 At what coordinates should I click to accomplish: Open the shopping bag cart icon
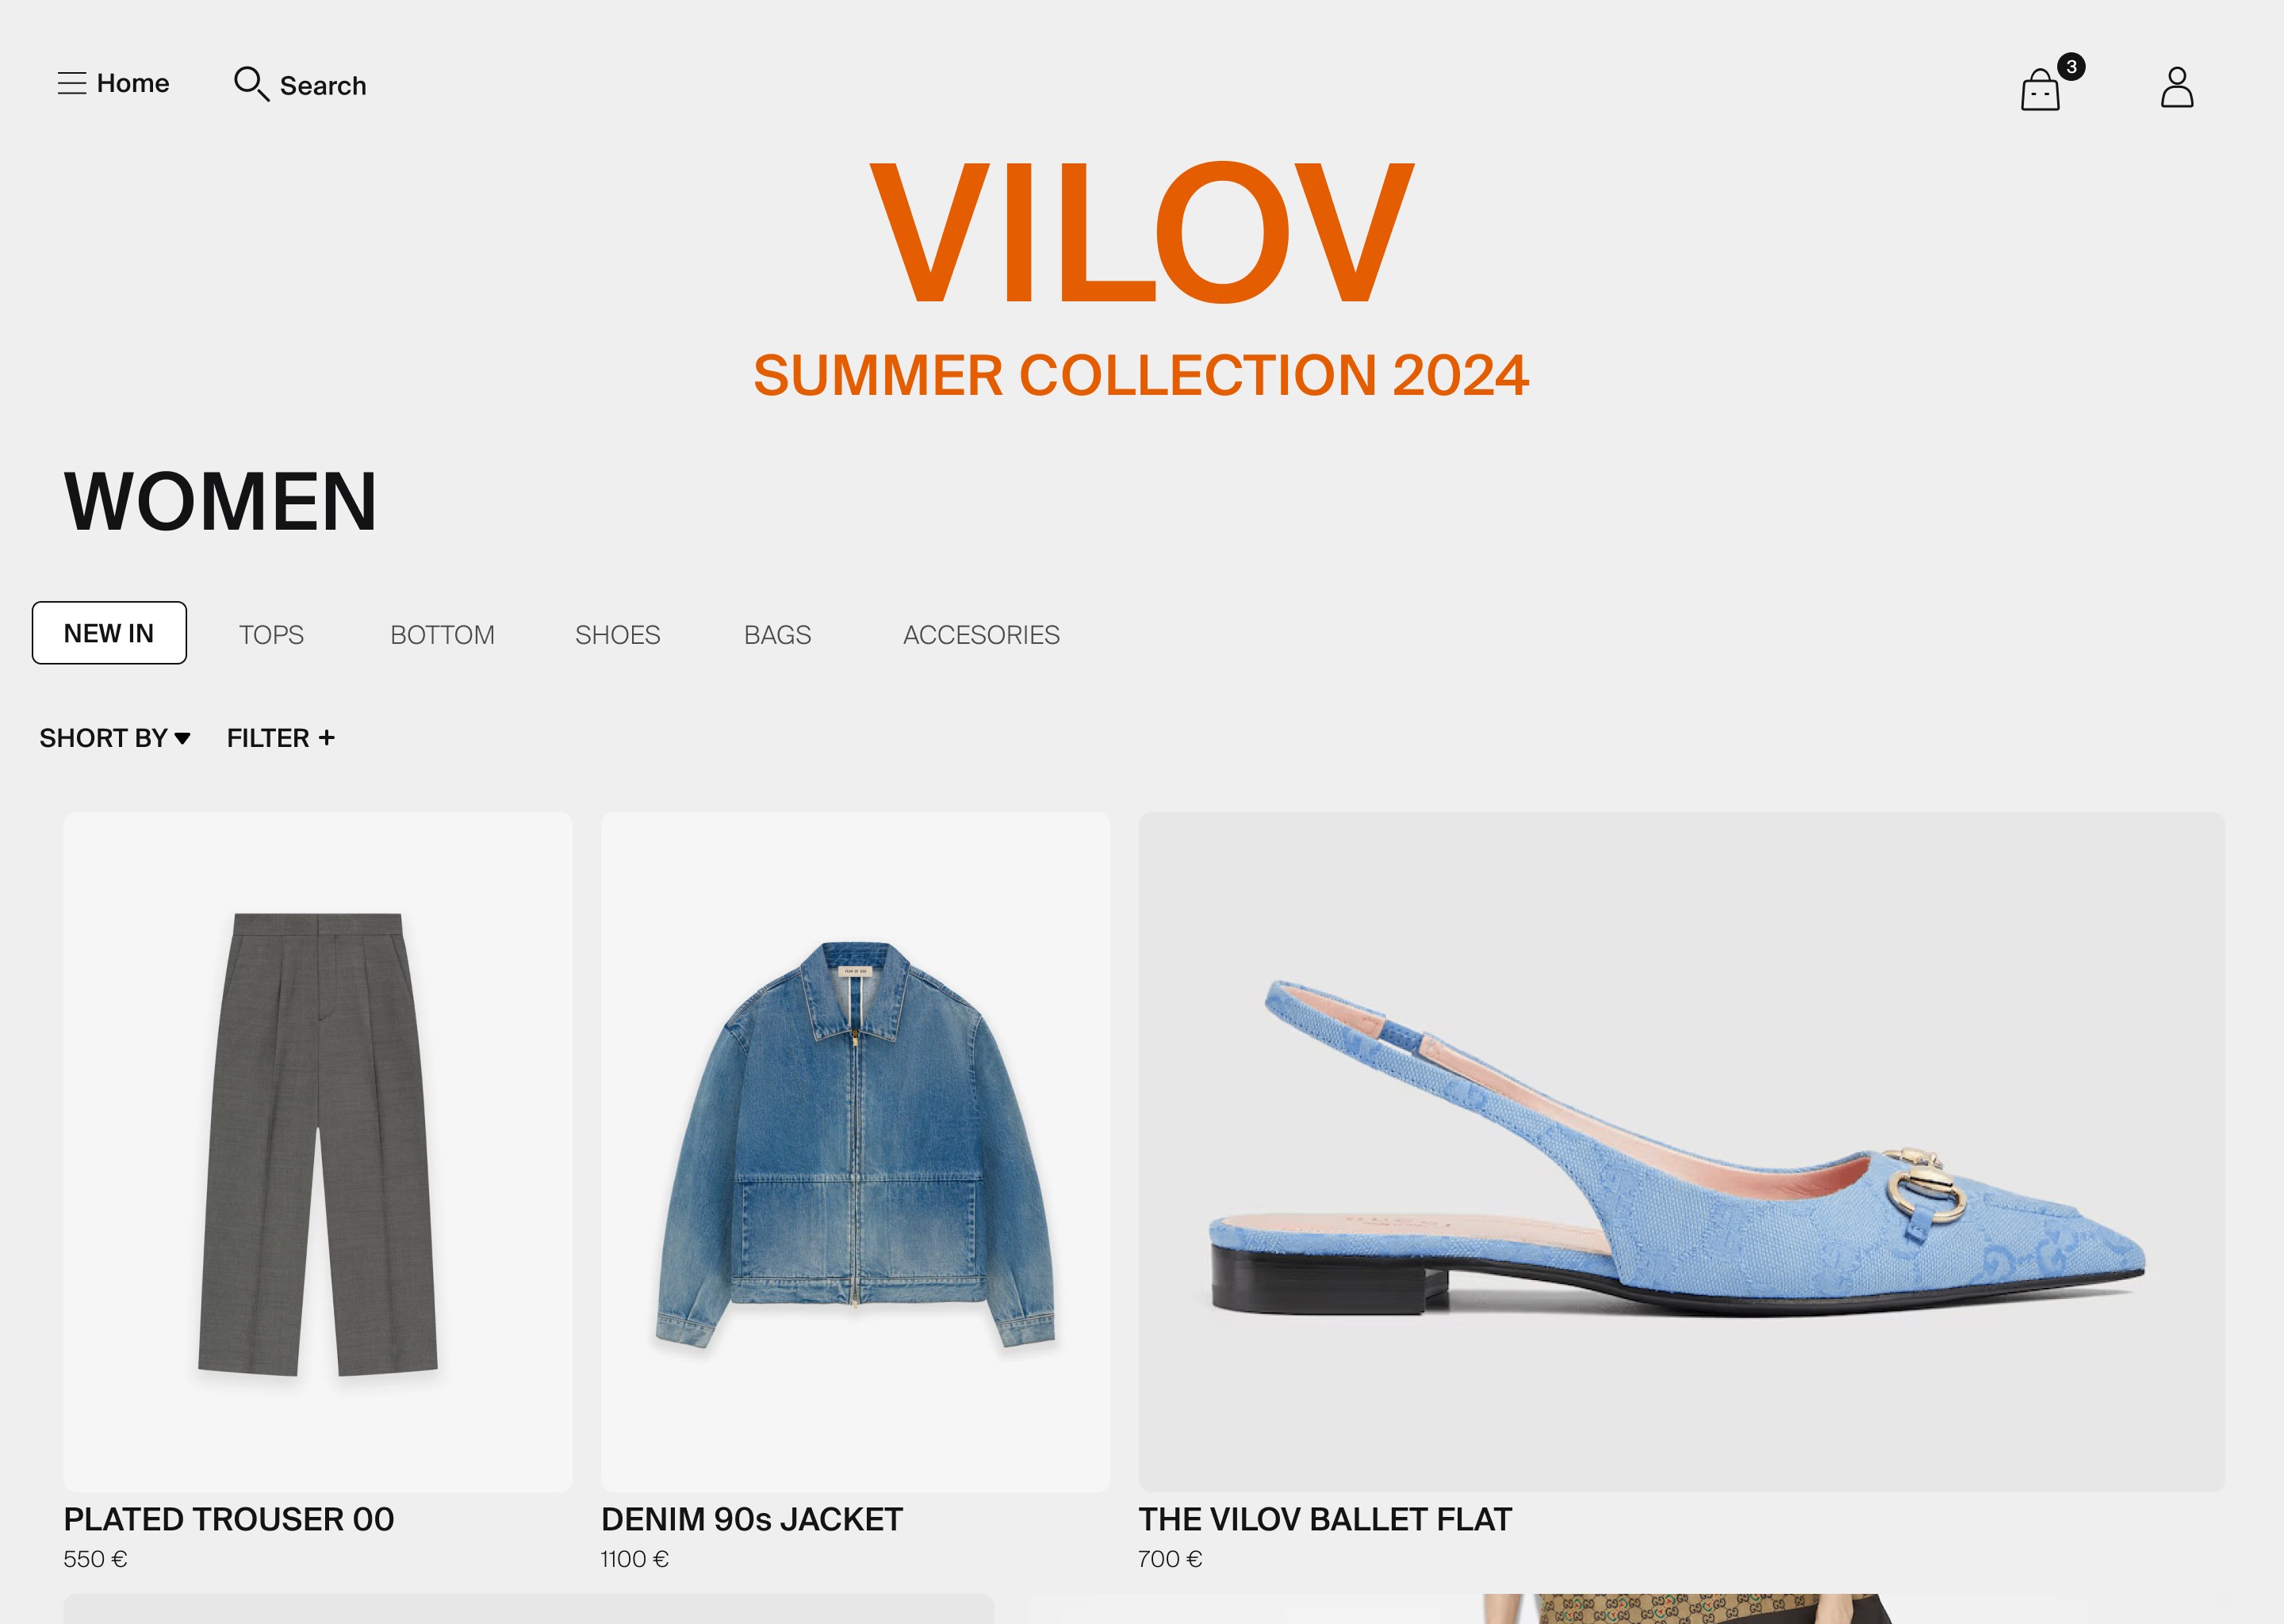click(x=2040, y=90)
